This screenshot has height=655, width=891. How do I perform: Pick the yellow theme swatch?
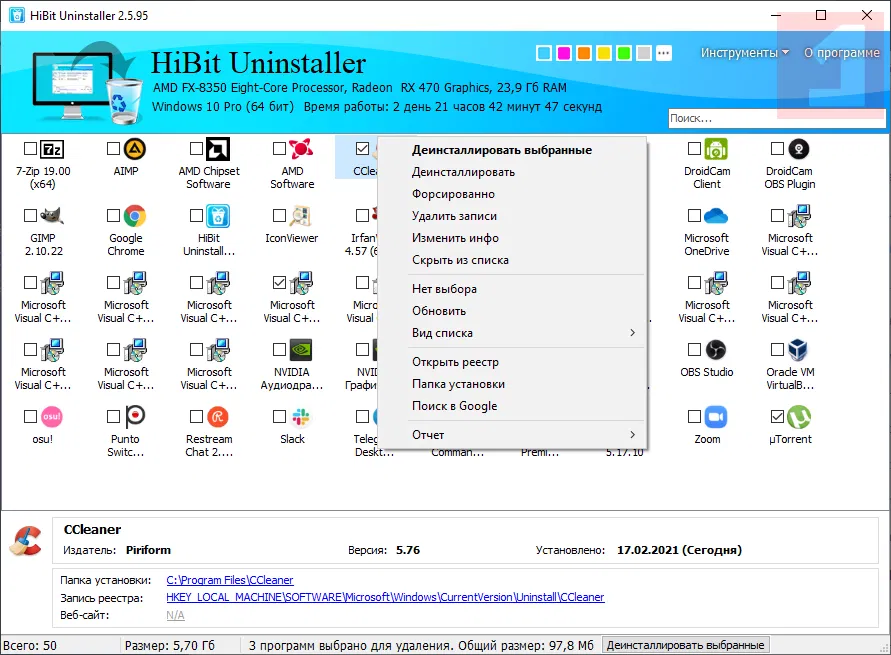click(603, 53)
